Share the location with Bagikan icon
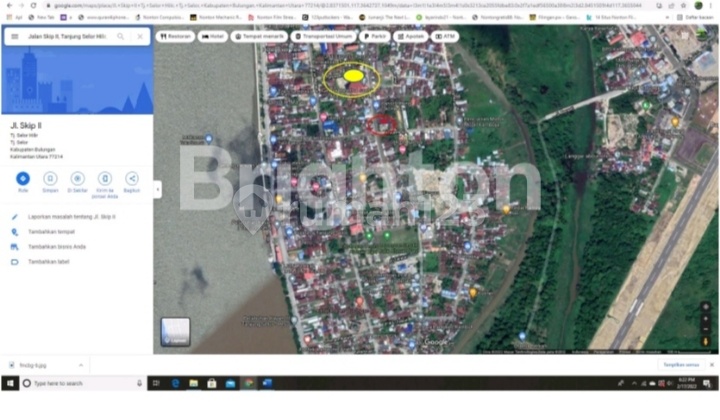 (x=131, y=178)
